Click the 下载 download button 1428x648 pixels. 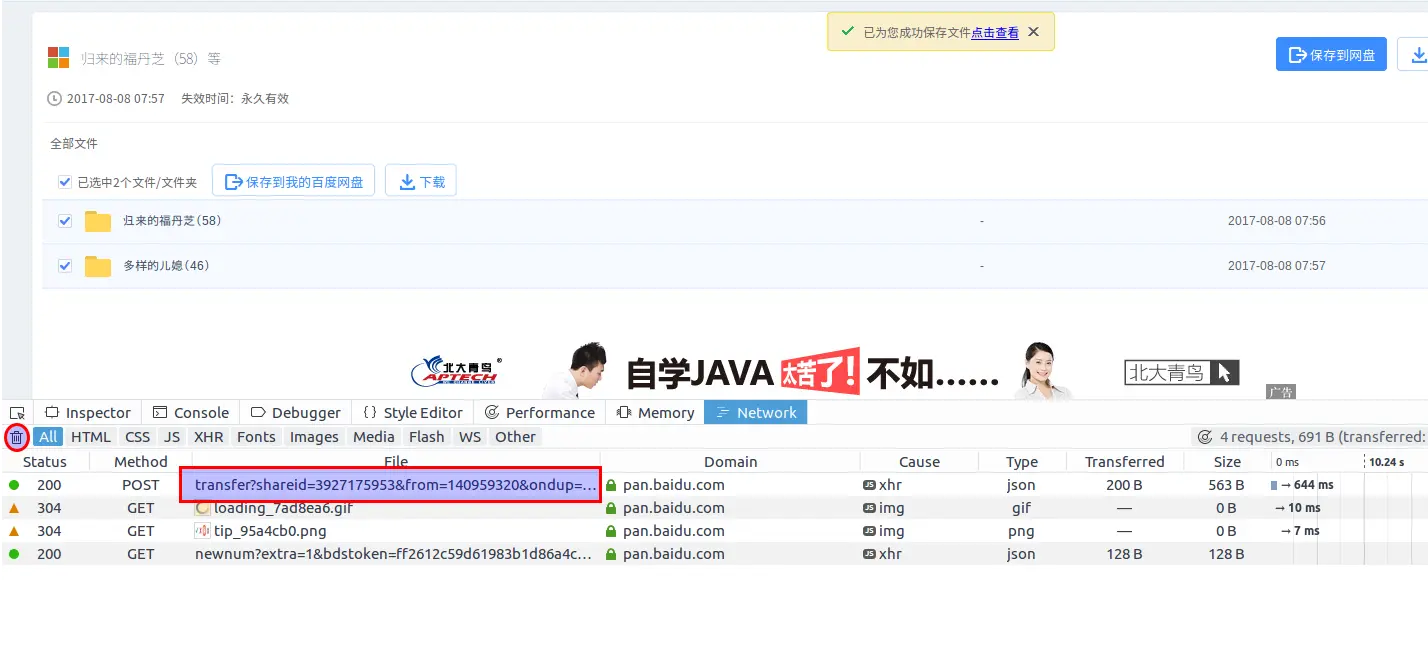click(420, 181)
